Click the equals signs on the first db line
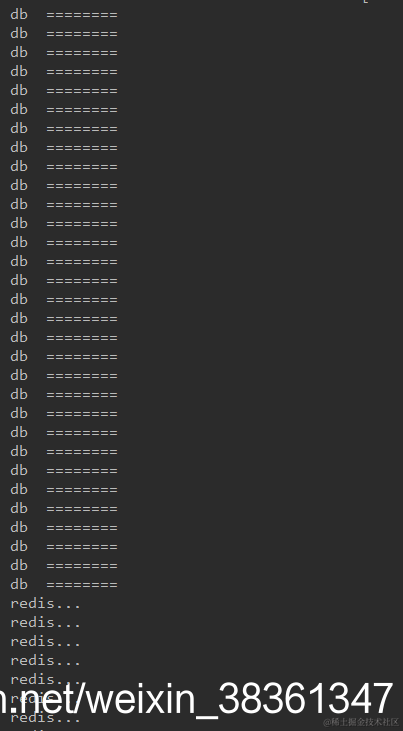Image resolution: width=403 pixels, height=731 pixels. pyautogui.click(x=82, y=15)
